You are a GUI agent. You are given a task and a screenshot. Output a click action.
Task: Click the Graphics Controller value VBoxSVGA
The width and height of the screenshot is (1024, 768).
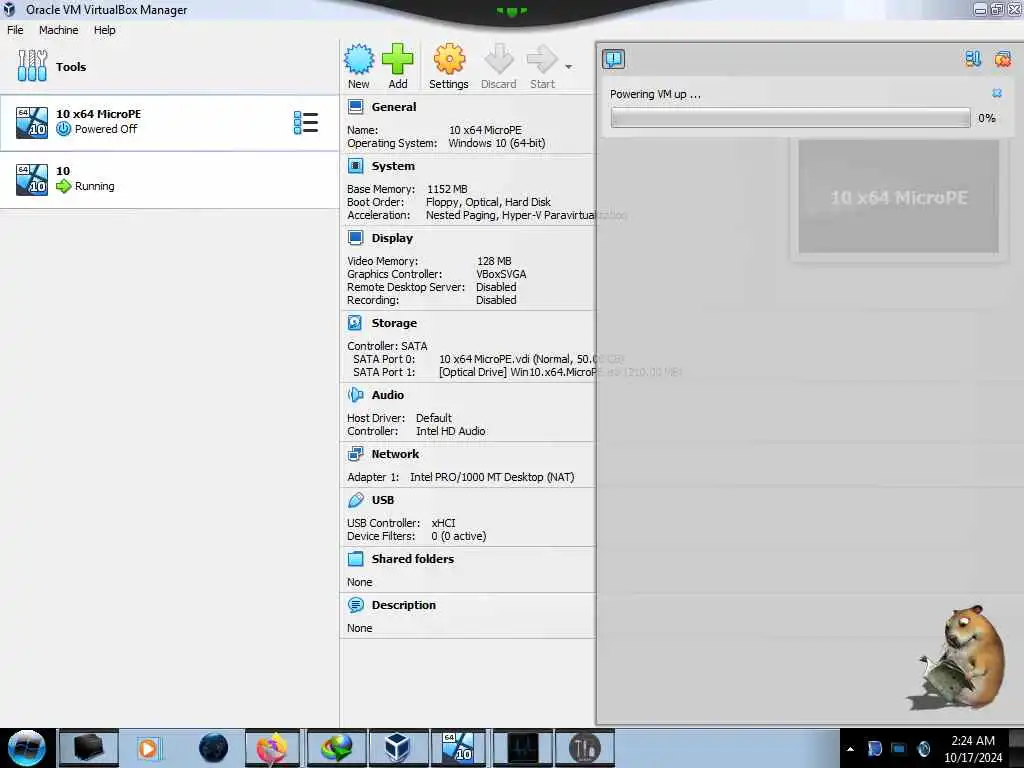501,274
